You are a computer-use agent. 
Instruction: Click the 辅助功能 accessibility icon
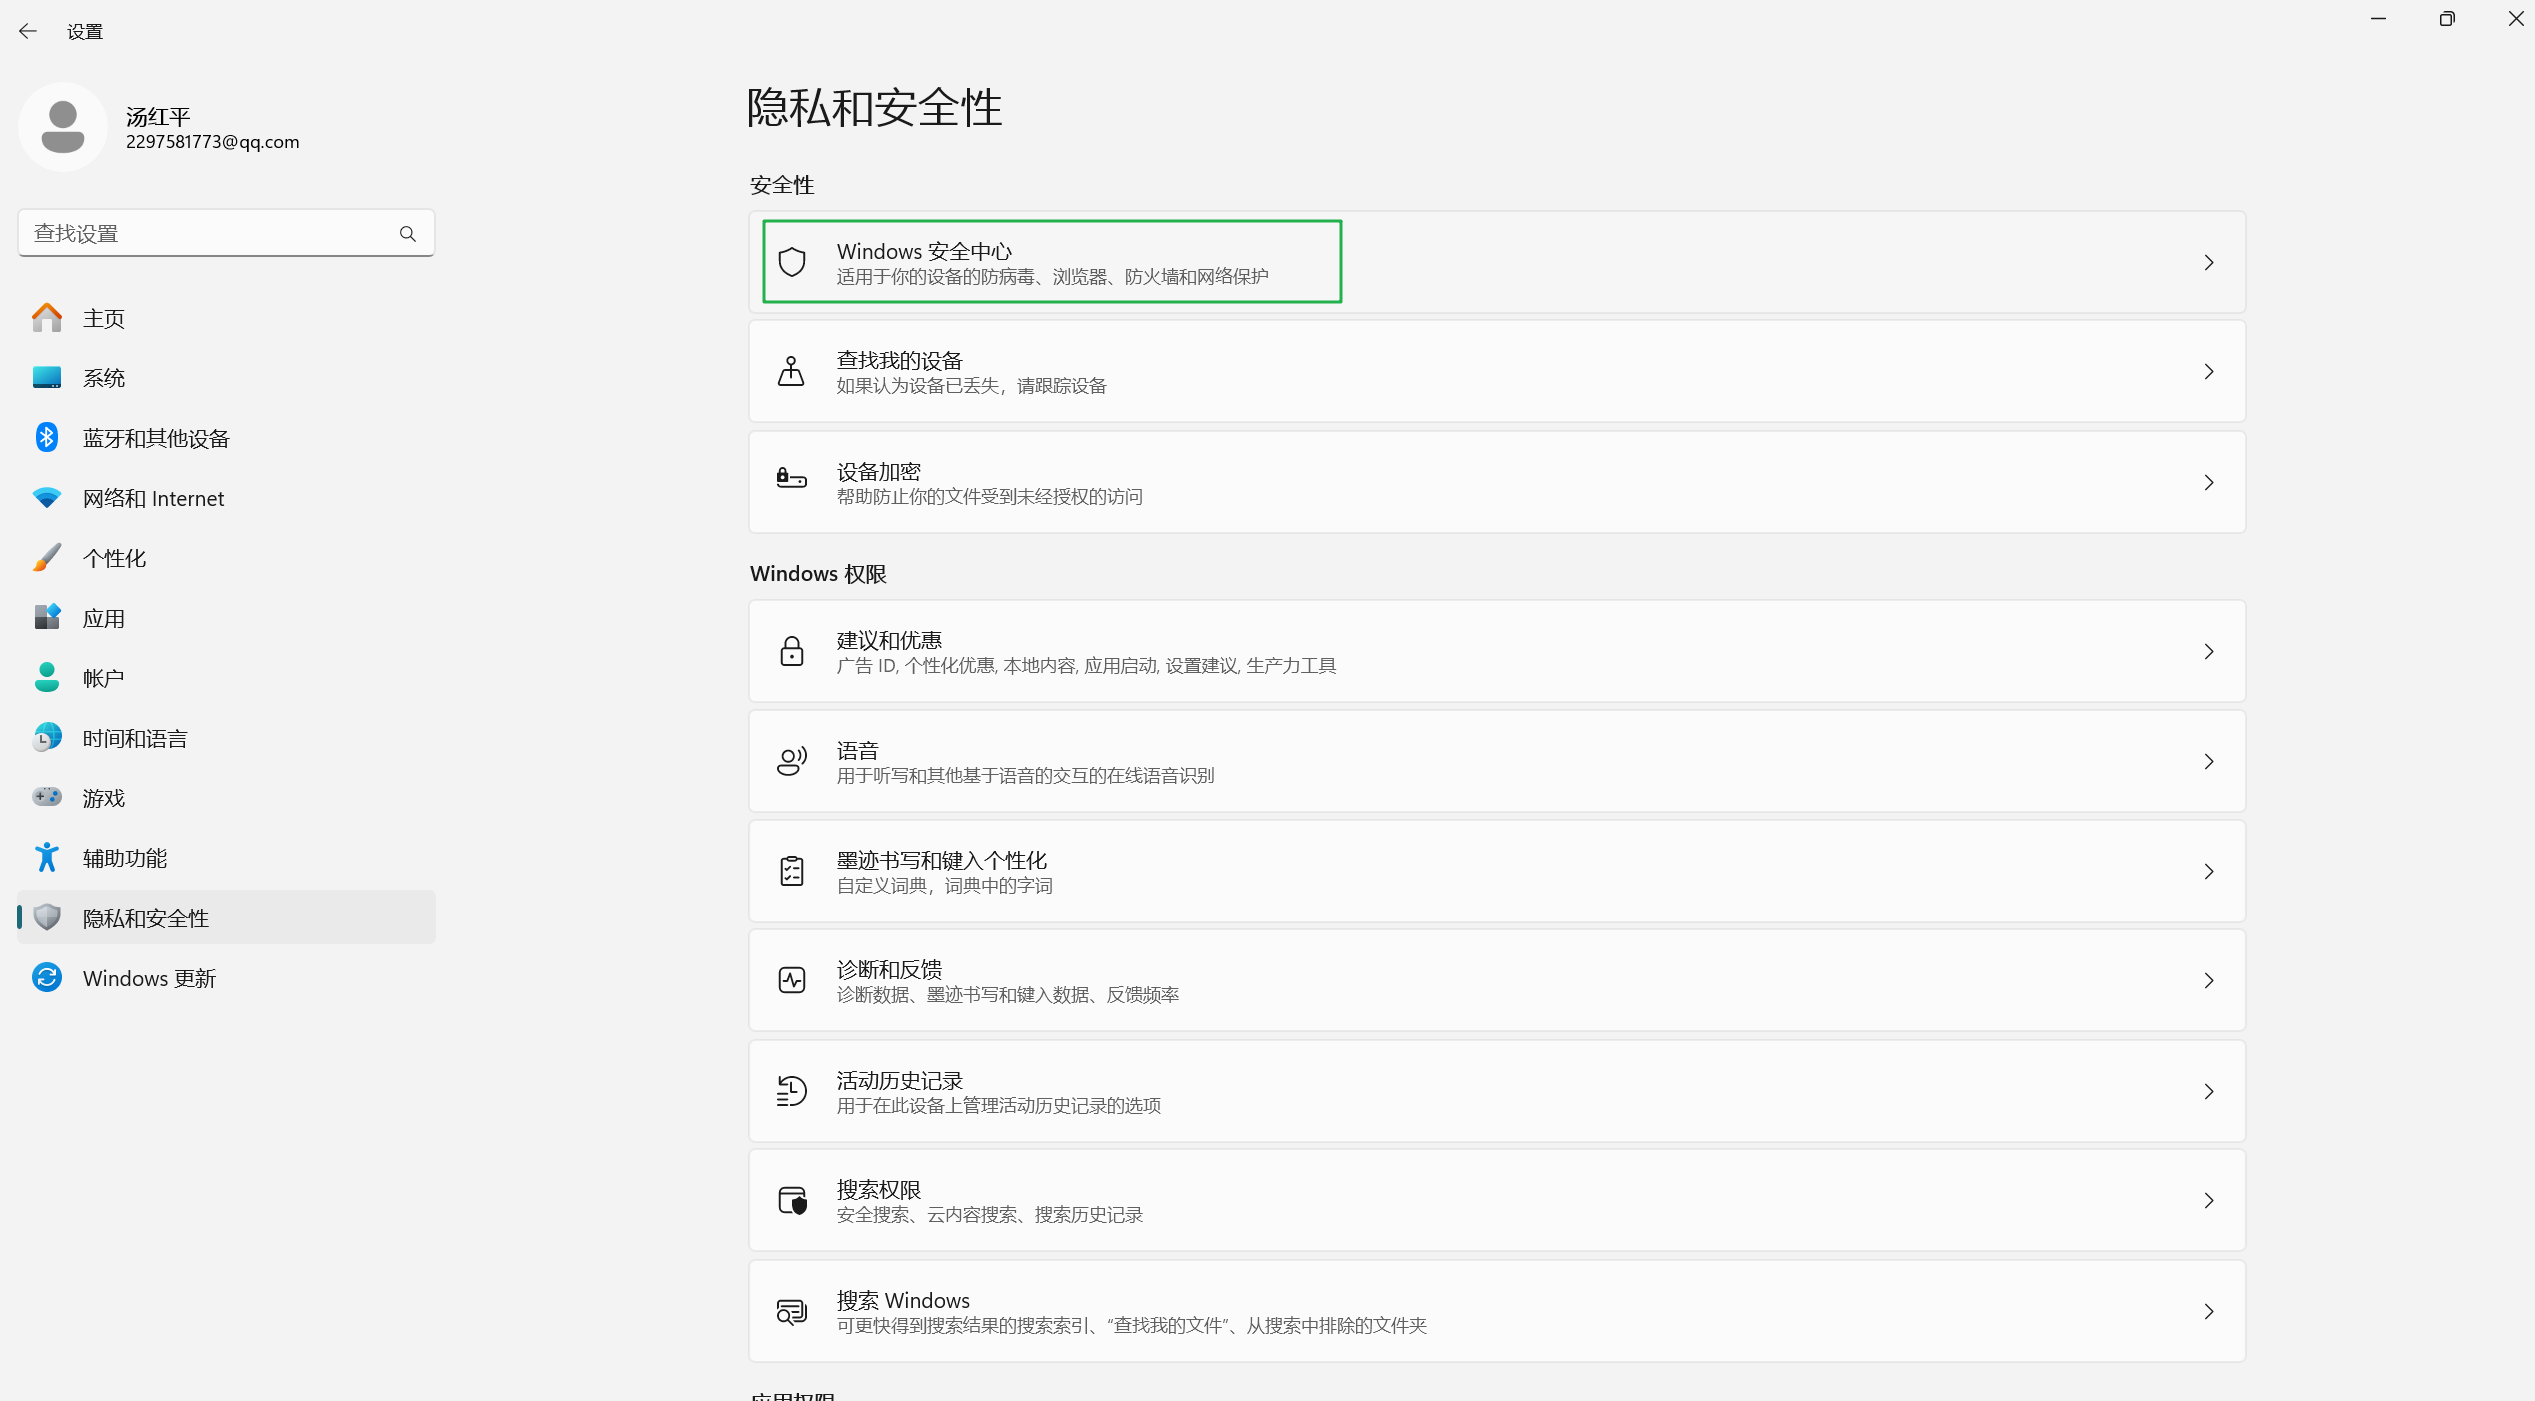(x=47, y=858)
